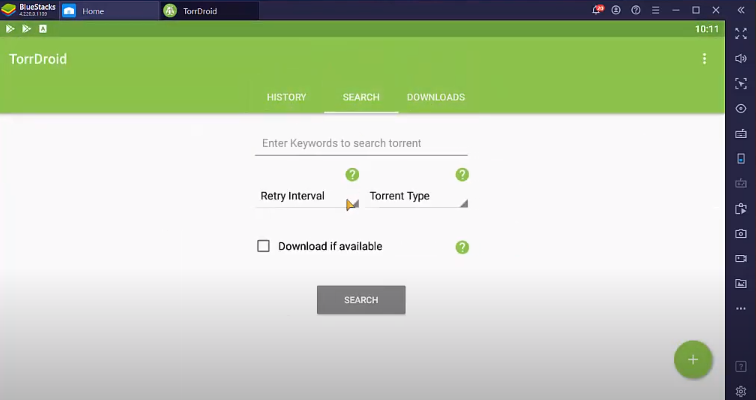Check the Download if available box
The width and height of the screenshot is (756, 400).
[x=263, y=246]
